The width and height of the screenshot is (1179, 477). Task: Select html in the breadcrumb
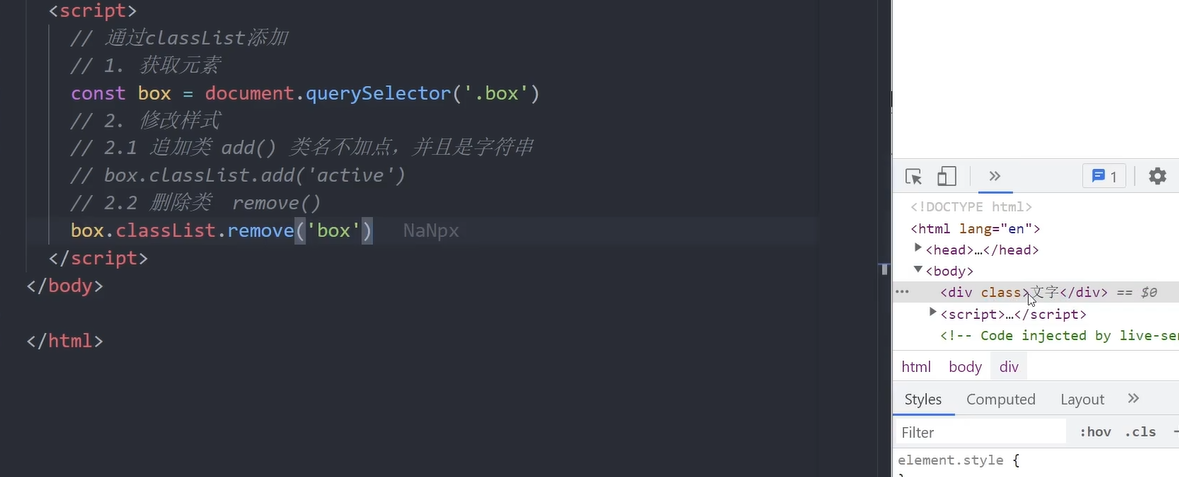pos(916,367)
